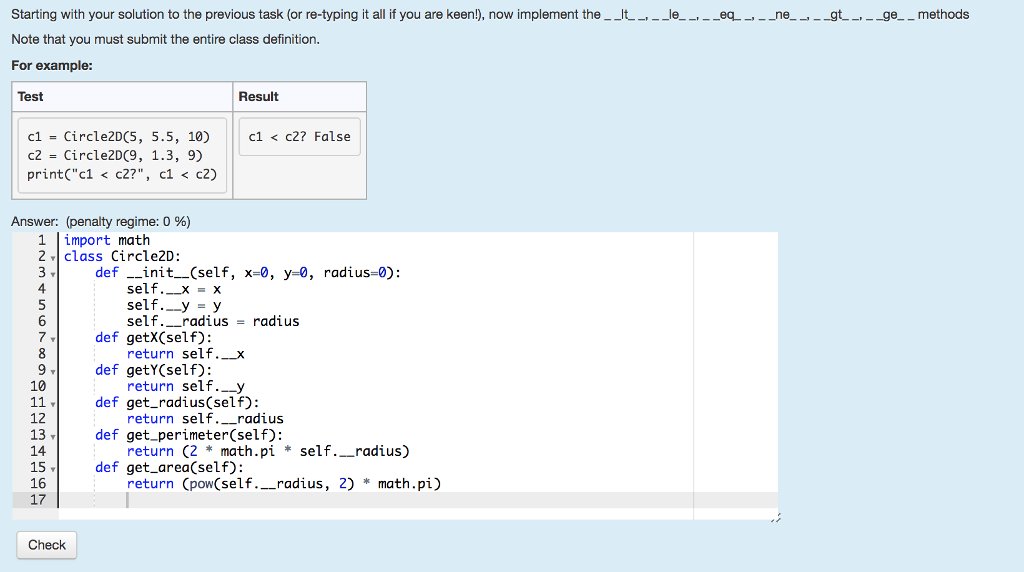Click the 'Answer: (penalty regime: 0 %)' label

(101, 221)
